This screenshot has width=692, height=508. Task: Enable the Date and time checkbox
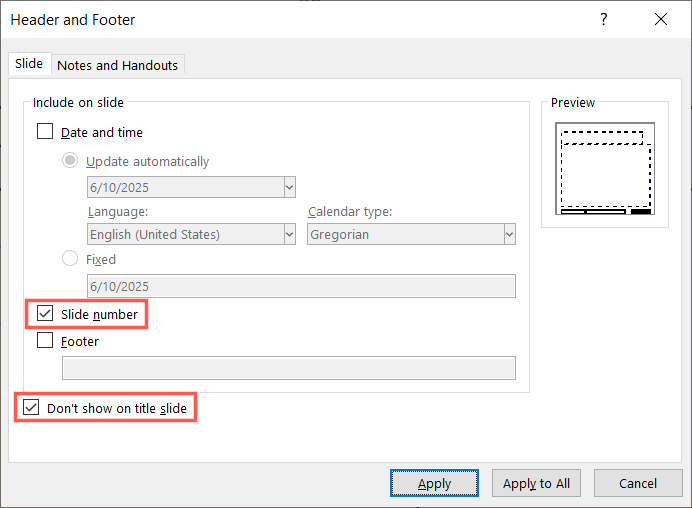[x=45, y=132]
